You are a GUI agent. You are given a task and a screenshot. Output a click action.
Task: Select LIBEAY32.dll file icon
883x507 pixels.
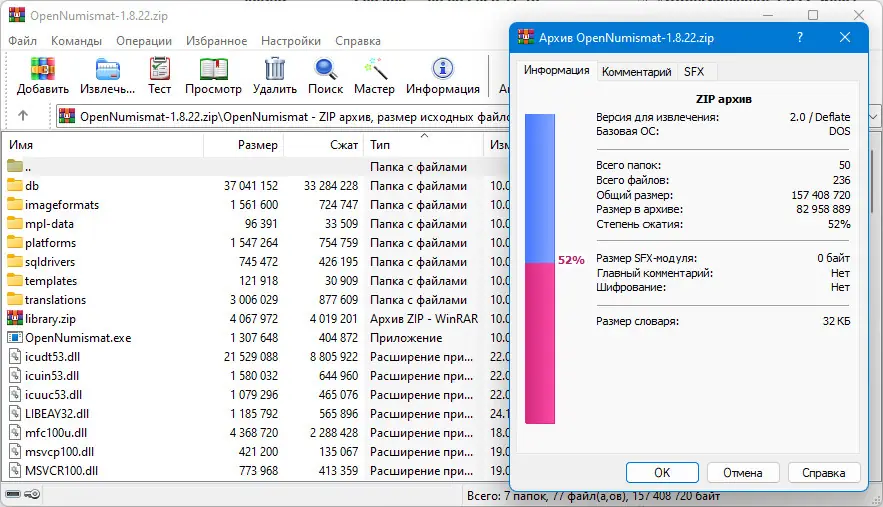(x=15, y=413)
